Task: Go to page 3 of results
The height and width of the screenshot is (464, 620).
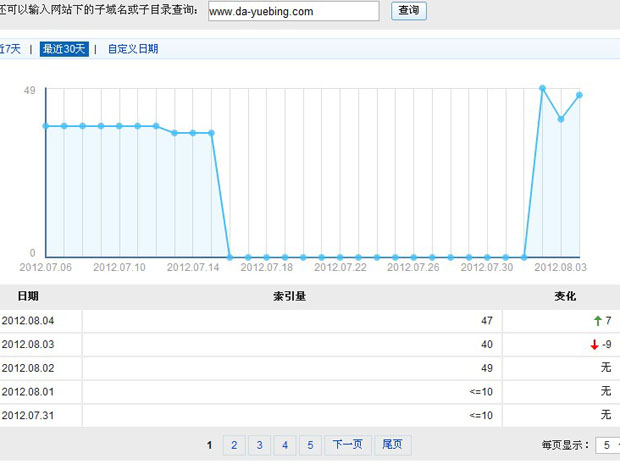Action: tap(259, 445)
